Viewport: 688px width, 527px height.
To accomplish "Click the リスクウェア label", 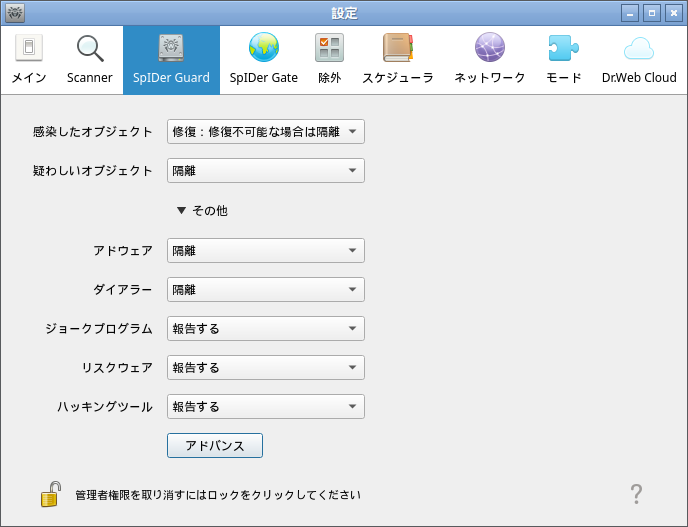I will point(117,368).
